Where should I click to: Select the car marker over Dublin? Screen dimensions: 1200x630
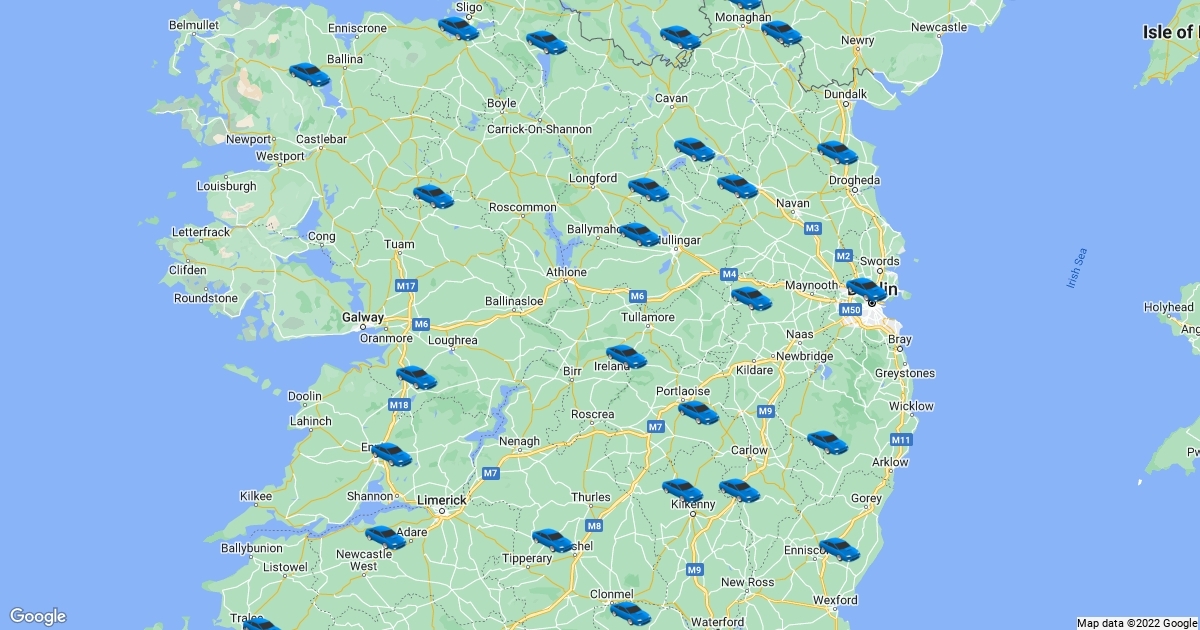[866, 290]
